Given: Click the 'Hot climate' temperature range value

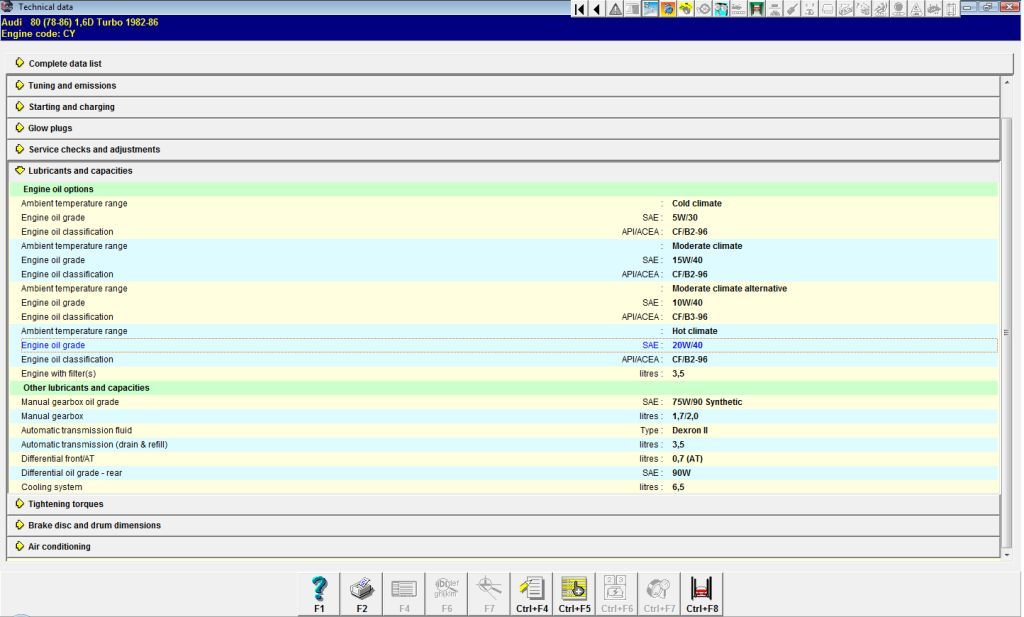Looking at the screenshot, I should click(x=694, y=332).
